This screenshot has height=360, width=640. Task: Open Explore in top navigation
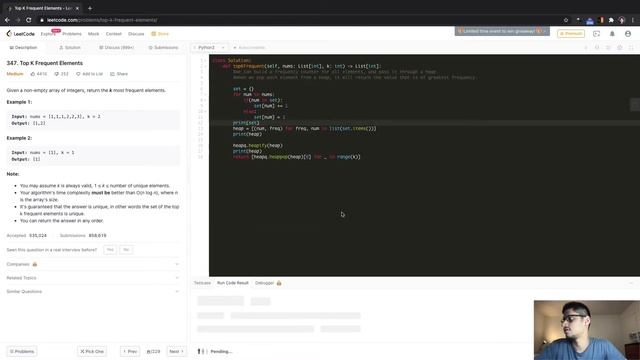[48, 34]
